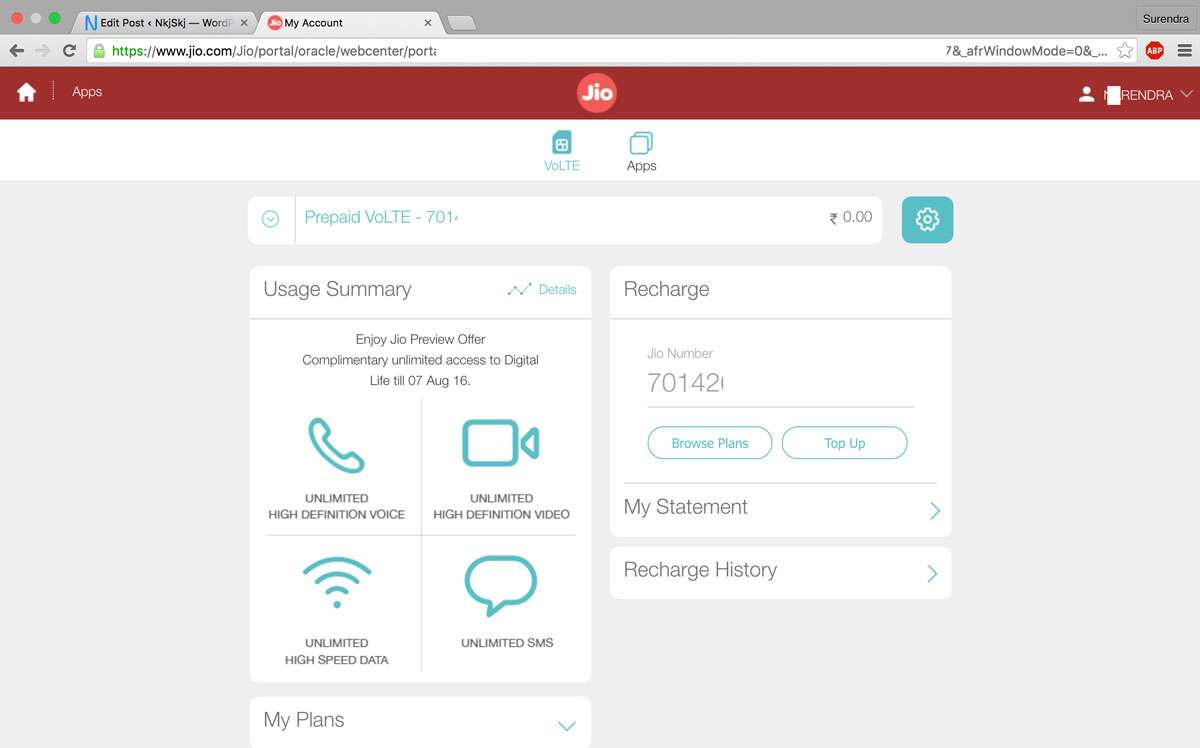1200x748 pixels.
Task: Click the Surendra Chrome profile button
Action: pos(1165,18)
